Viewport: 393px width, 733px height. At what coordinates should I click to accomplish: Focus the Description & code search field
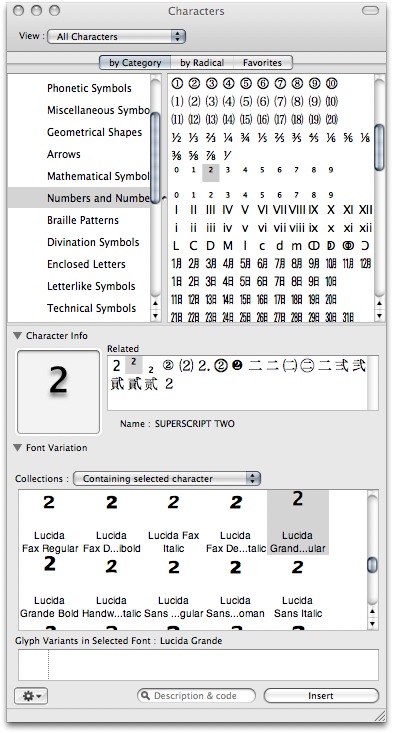(x=196, y=696)
